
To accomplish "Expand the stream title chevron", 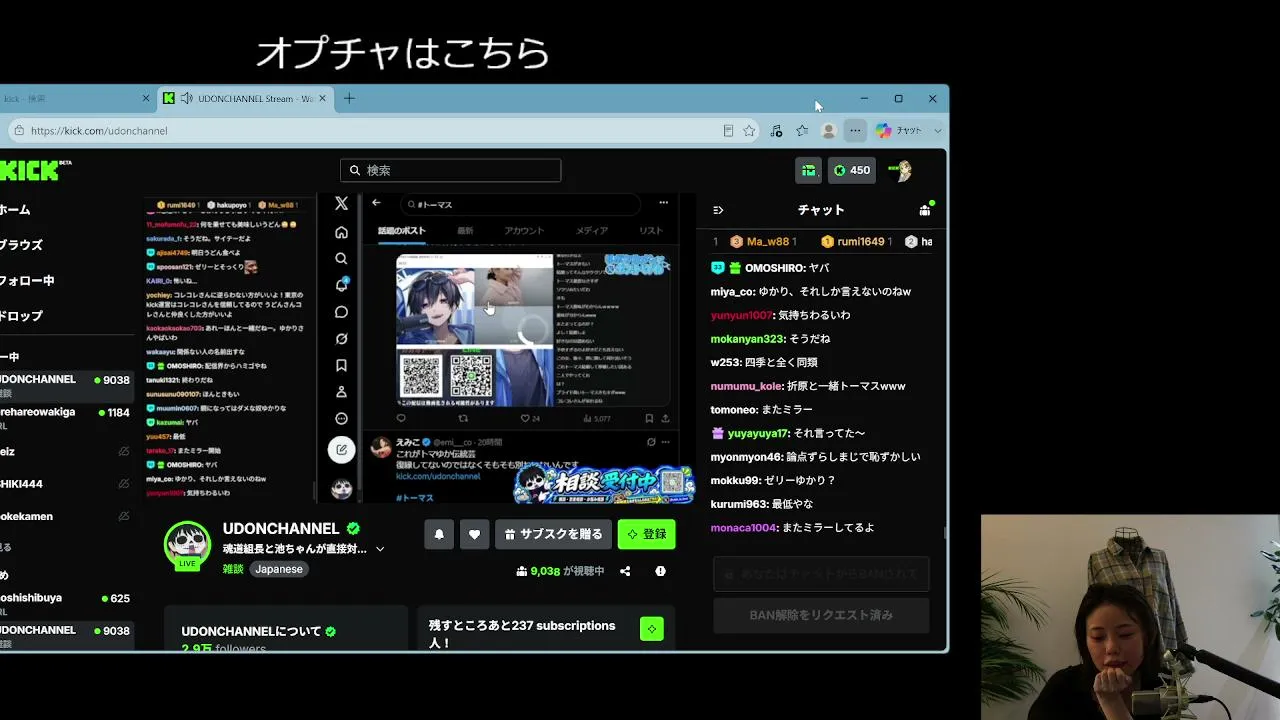I will (x=380, y=549).
